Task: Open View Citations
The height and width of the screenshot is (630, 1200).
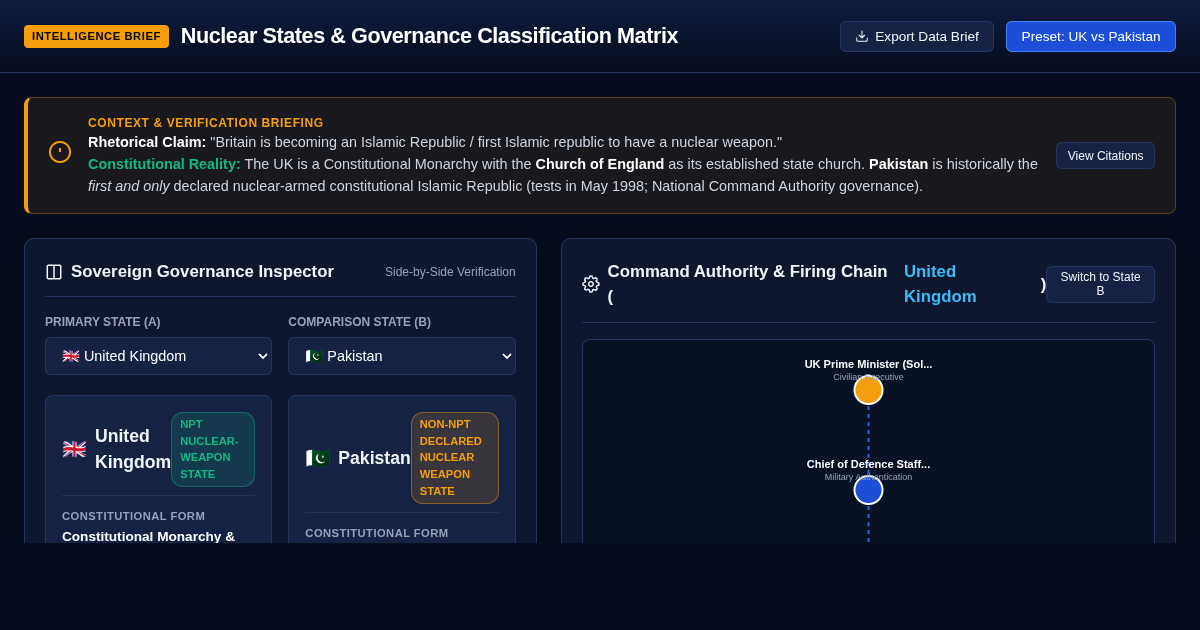Action: click(x=1105, y=156)
